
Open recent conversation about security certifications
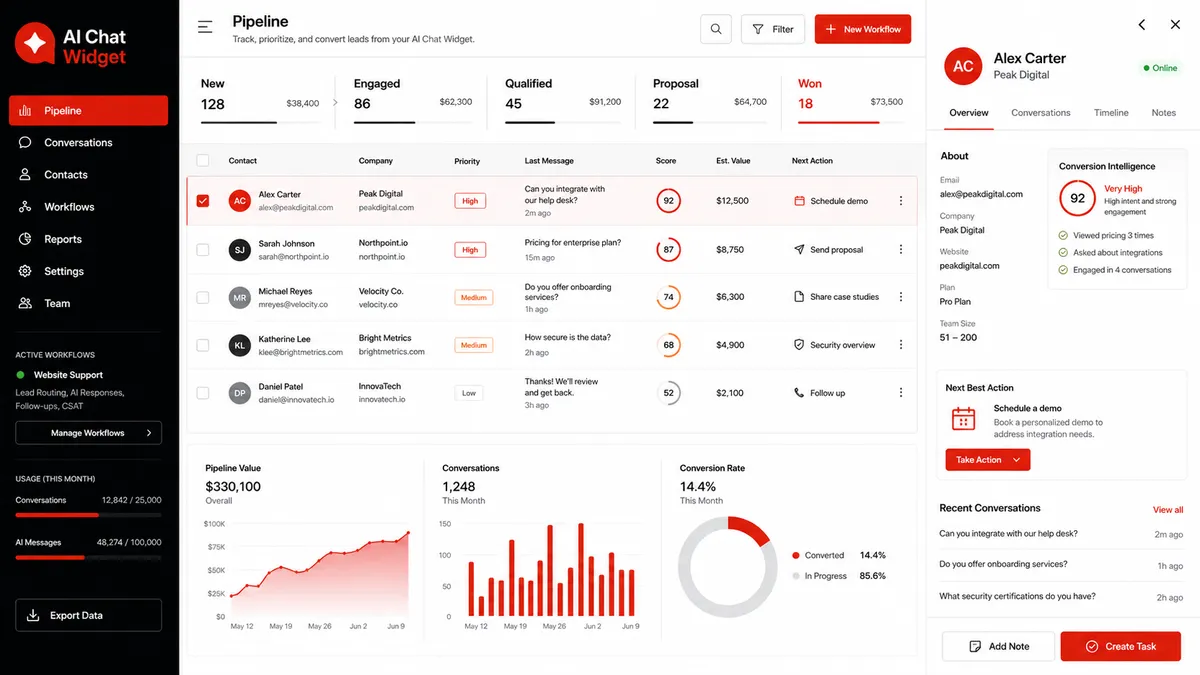coord(1061,597)
